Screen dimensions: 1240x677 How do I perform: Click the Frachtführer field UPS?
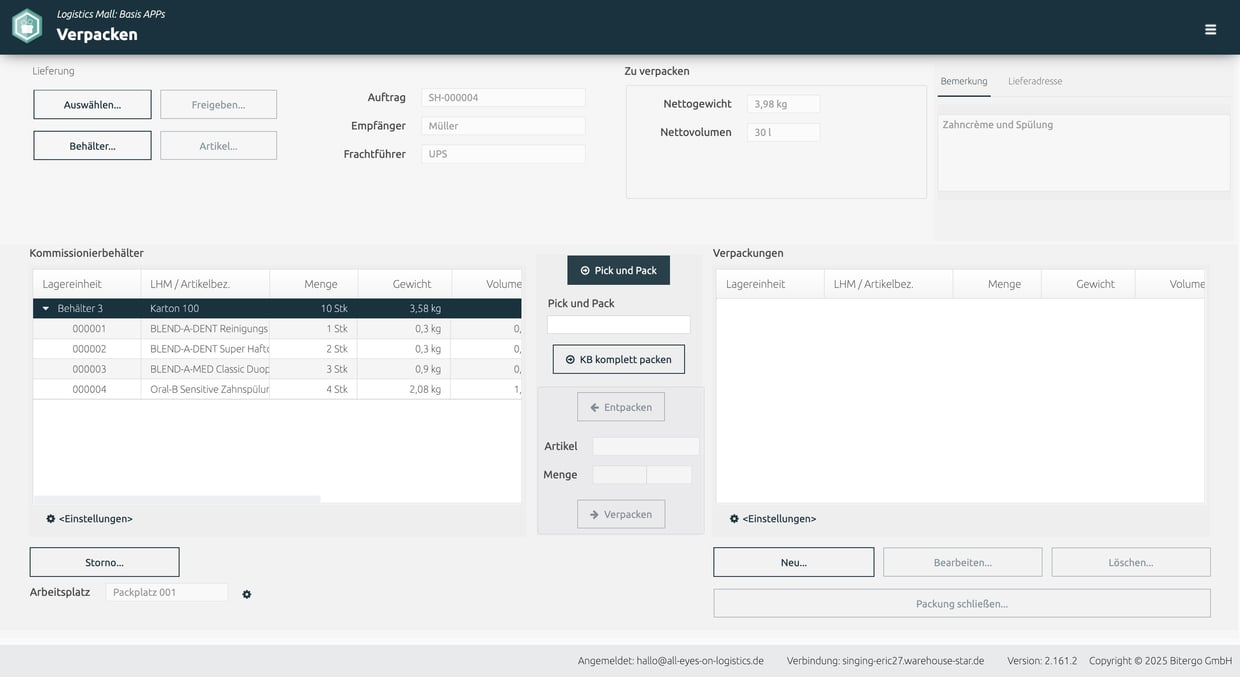coord(503,154)
